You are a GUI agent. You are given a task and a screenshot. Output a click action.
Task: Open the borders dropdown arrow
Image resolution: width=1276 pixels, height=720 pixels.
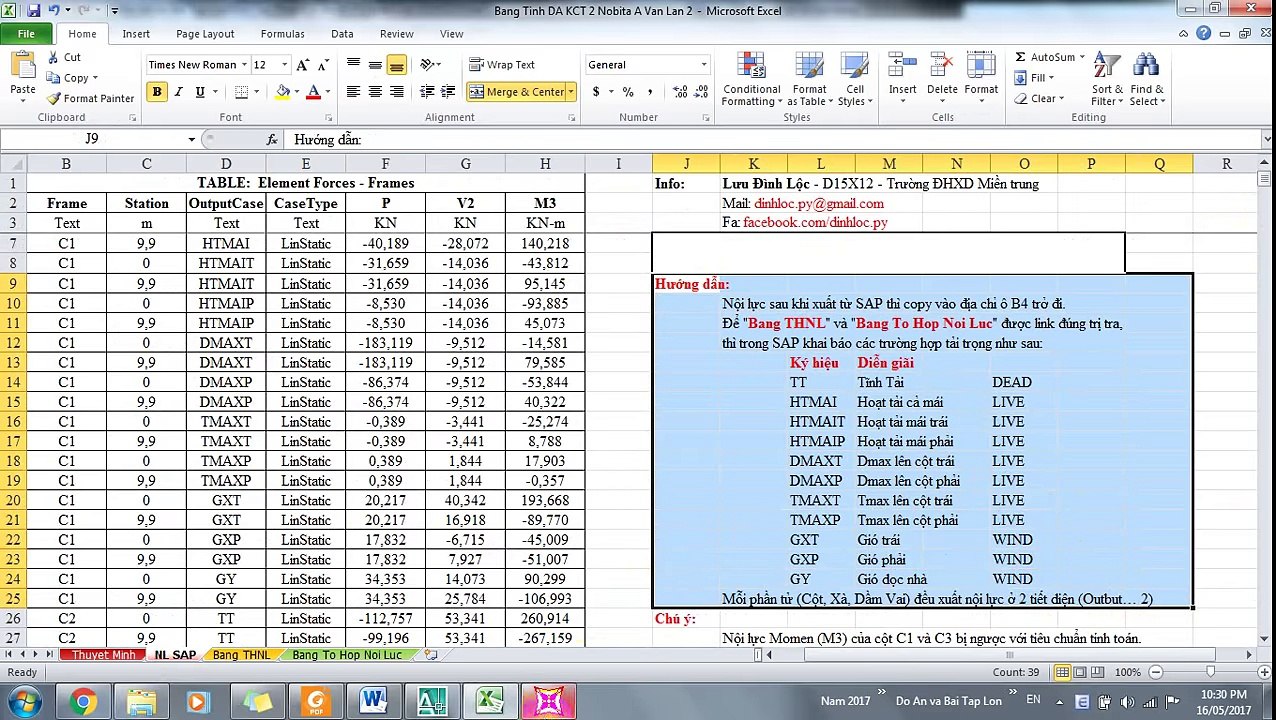[255, 92]
